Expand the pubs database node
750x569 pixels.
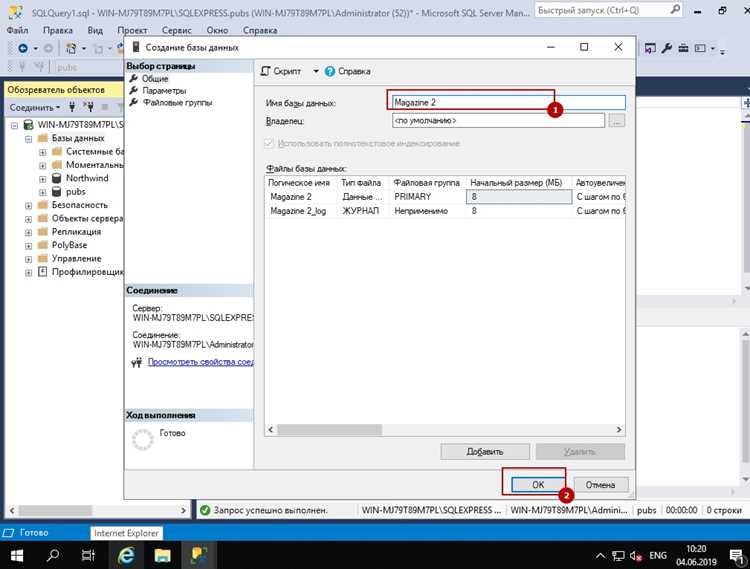43,192
